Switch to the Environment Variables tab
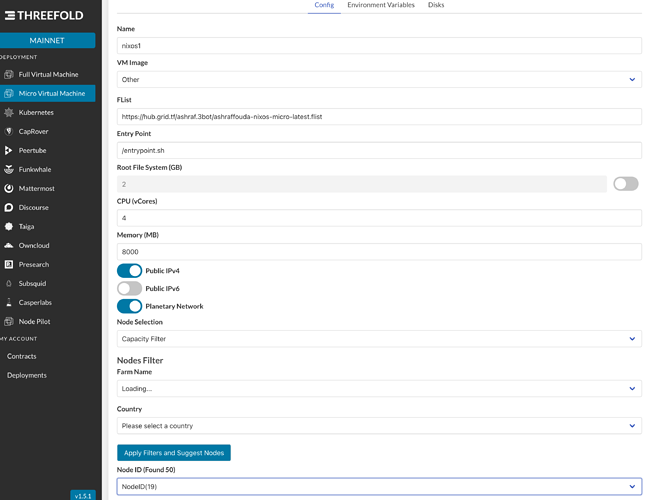Screen dimensions: 645x500 [x=381, y=5]
